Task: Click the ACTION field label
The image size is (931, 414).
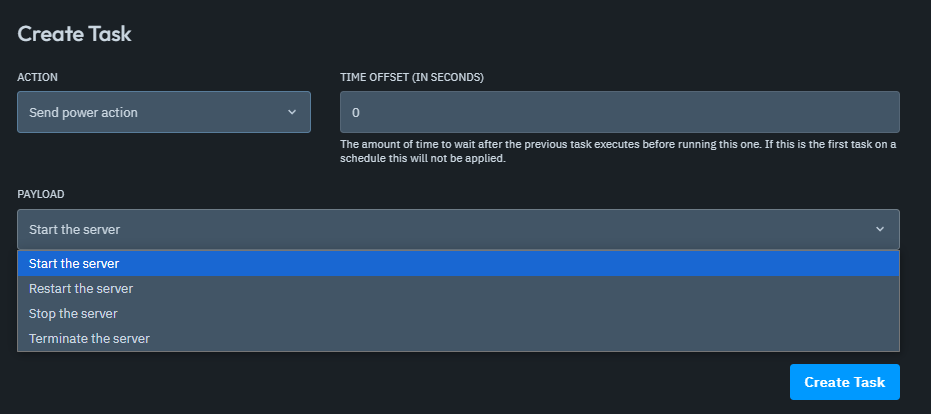Action: (37, 77)
